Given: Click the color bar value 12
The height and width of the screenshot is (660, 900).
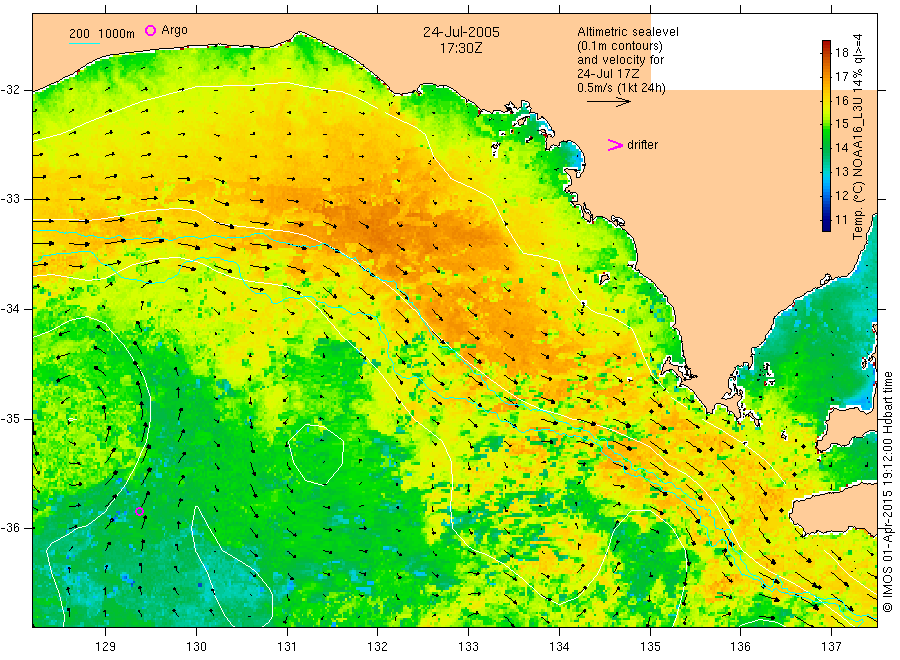Looking at the screenshot, I should click(841, 195).
